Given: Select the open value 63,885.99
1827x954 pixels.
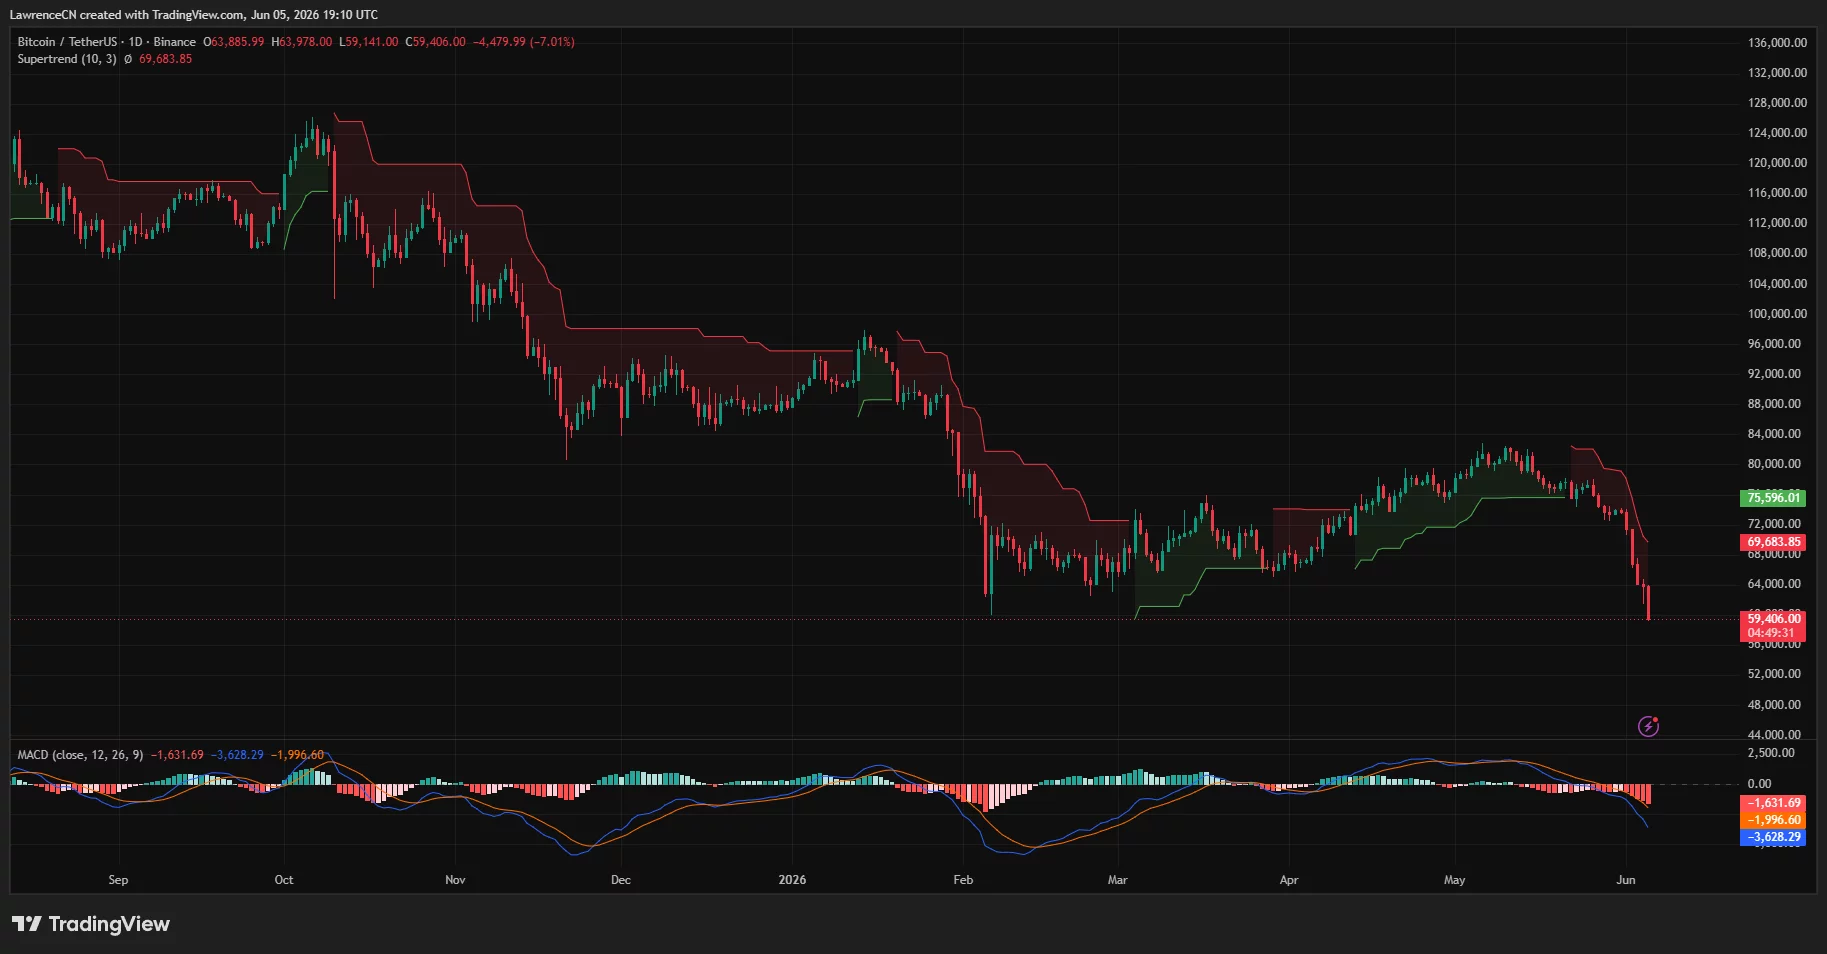Looking at the screenshot, I should pyautogui.click(x=238, y=42).
